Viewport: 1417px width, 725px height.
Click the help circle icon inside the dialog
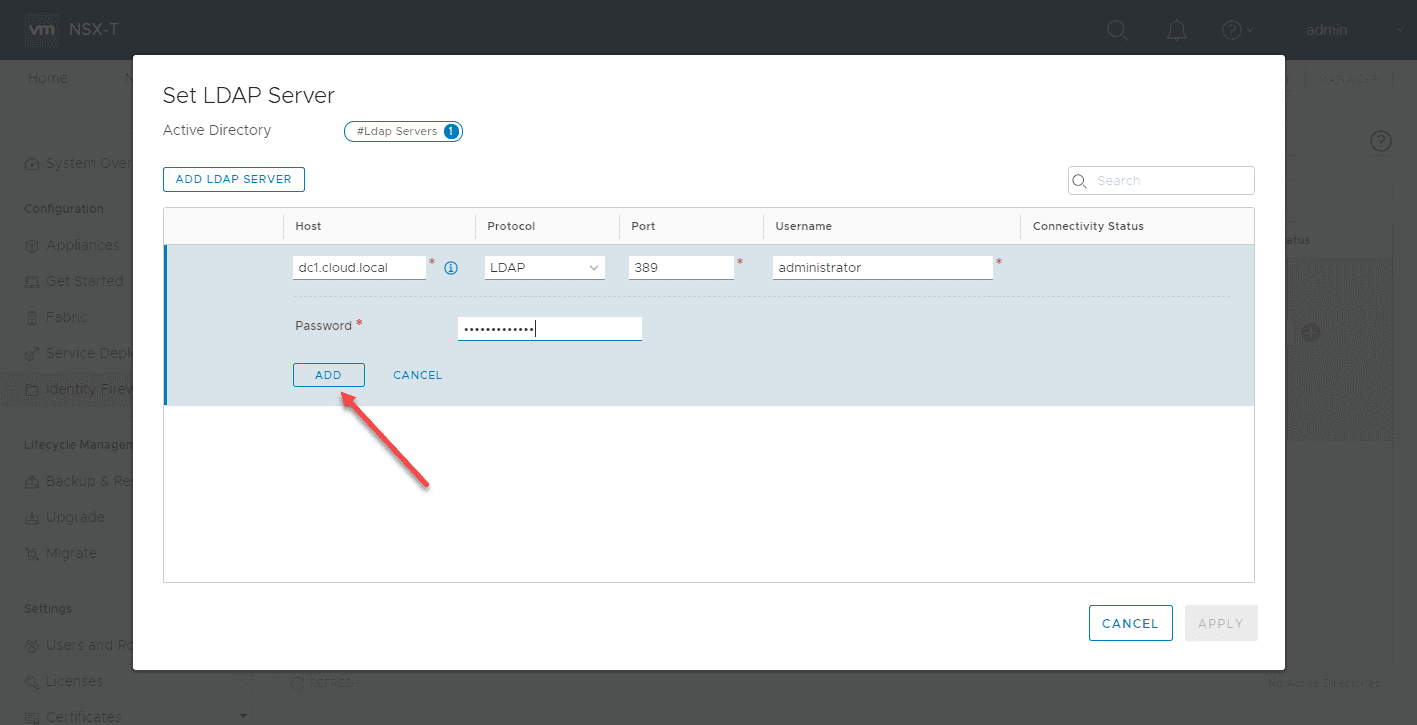click(x=1380, y=141)
